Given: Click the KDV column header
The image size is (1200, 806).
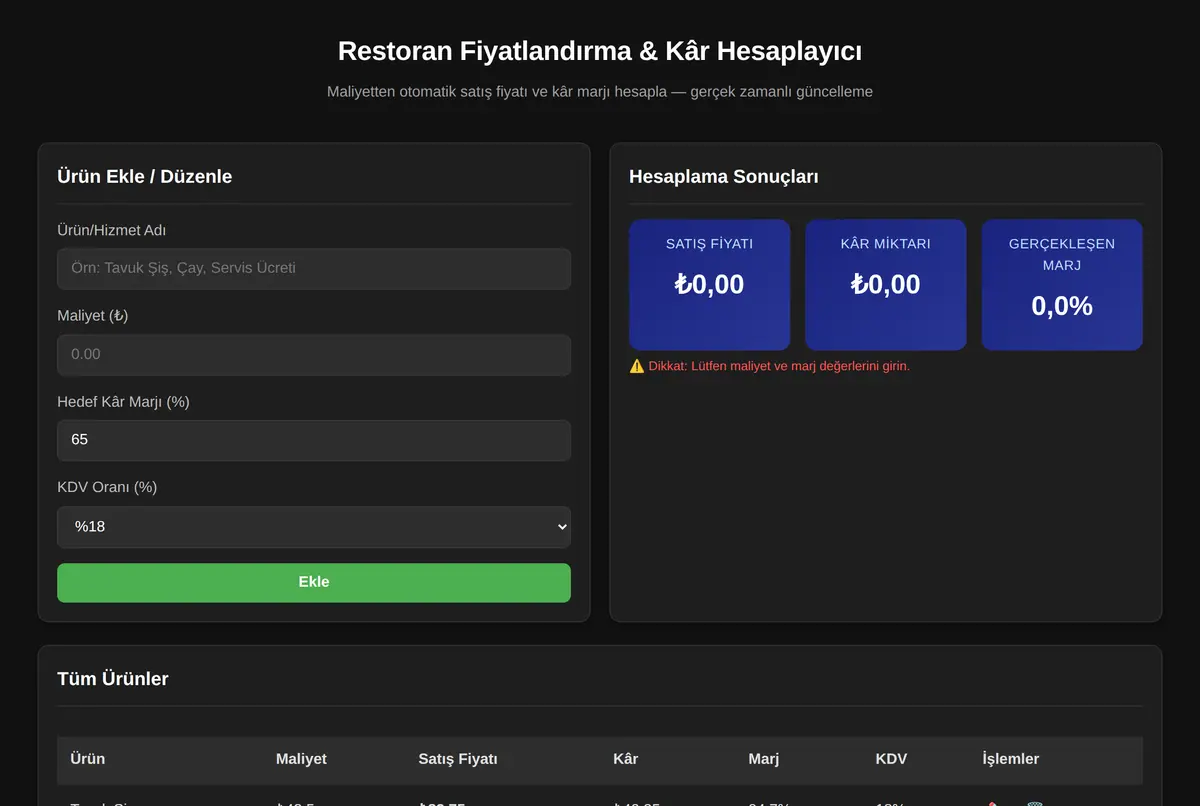Looking at the screenshot, I should pos(891,759).
